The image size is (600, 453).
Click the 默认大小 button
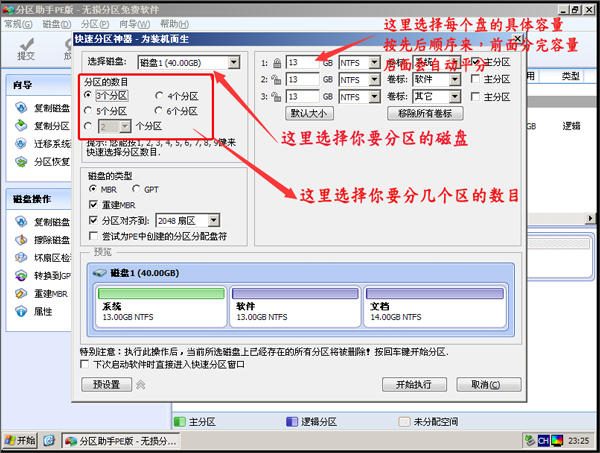309,113
